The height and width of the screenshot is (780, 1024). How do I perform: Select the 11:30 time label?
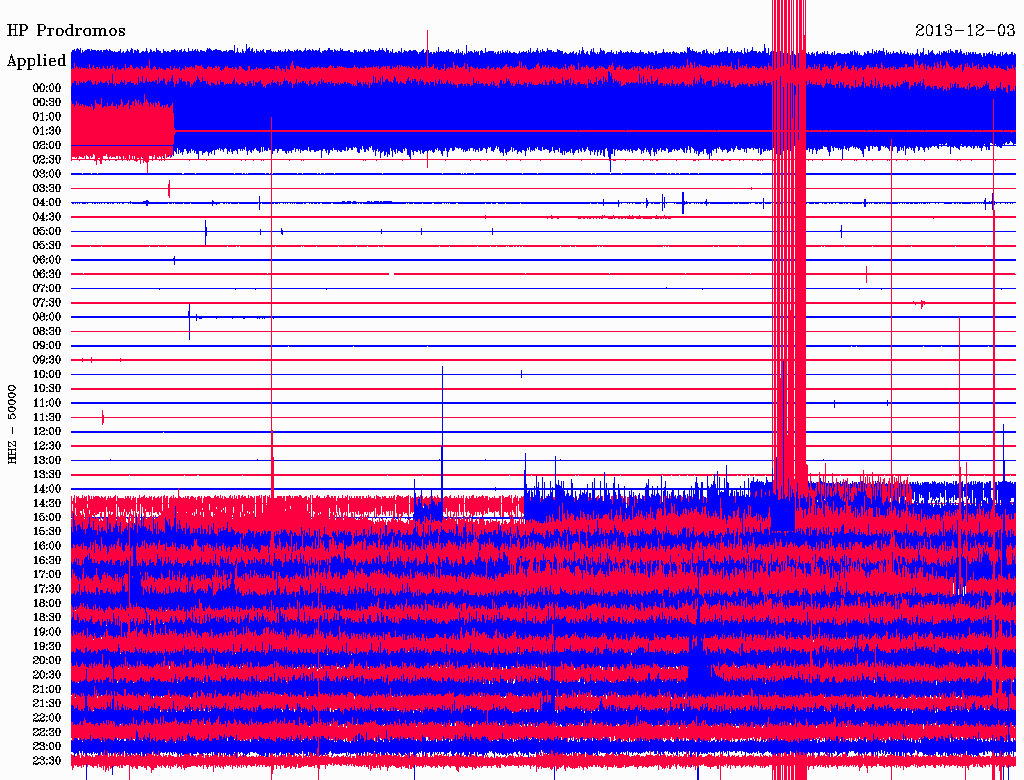click(47, 417)
